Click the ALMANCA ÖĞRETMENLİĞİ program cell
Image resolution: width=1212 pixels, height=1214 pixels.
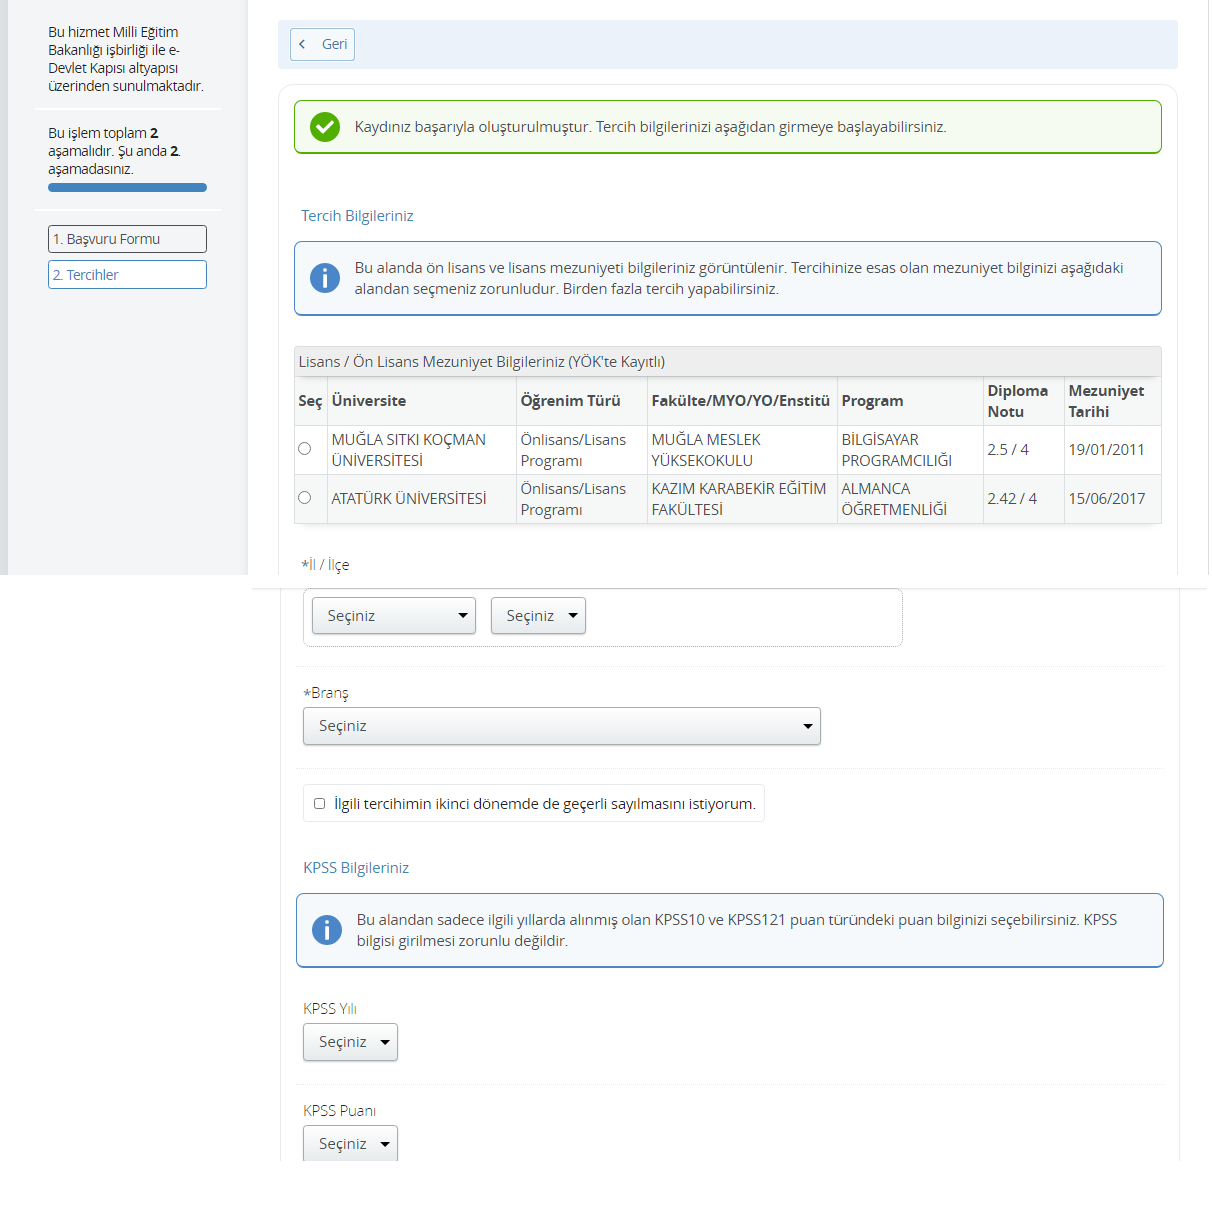click(x=893, y=499)
